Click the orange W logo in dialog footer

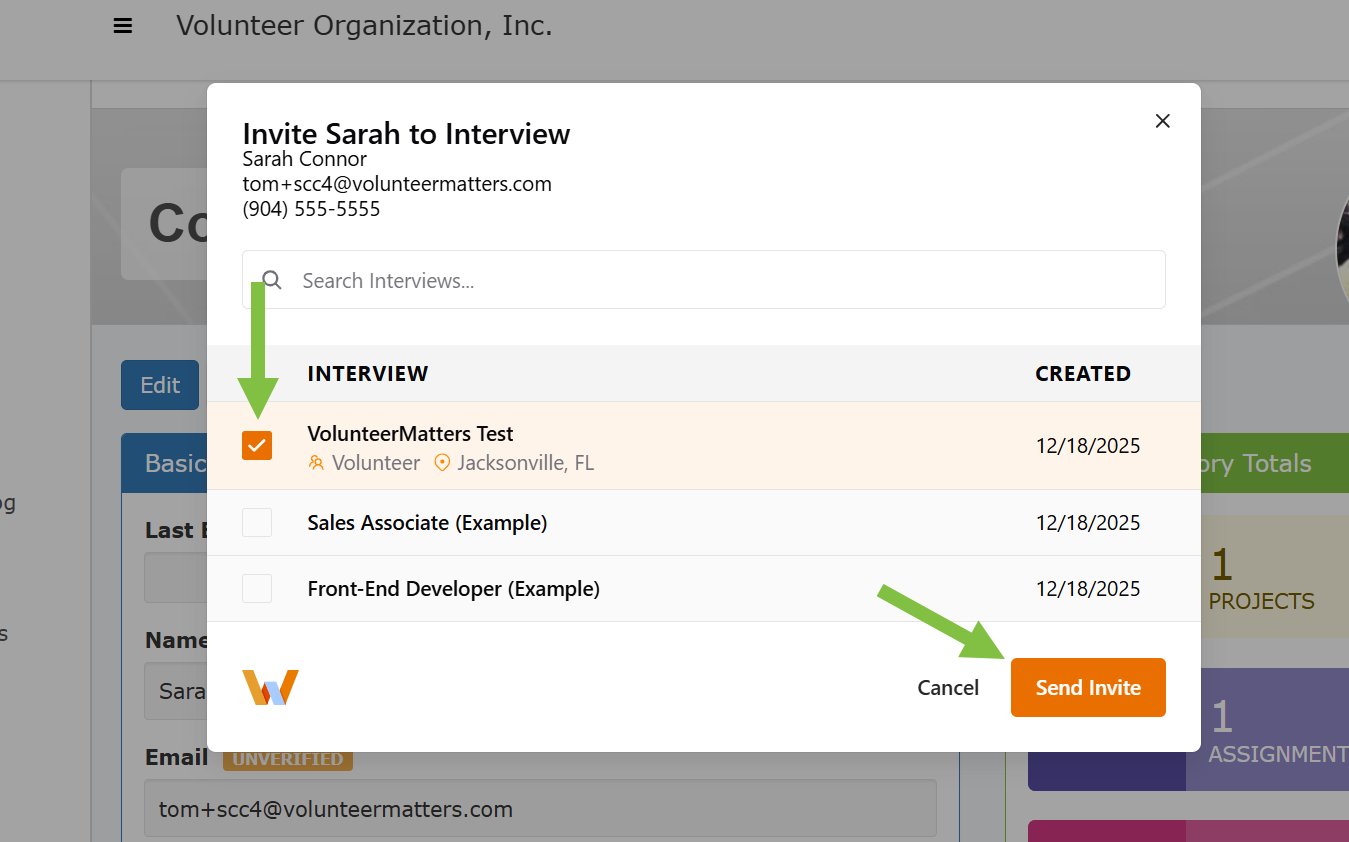pyautogui.click(x=270, y=687)
